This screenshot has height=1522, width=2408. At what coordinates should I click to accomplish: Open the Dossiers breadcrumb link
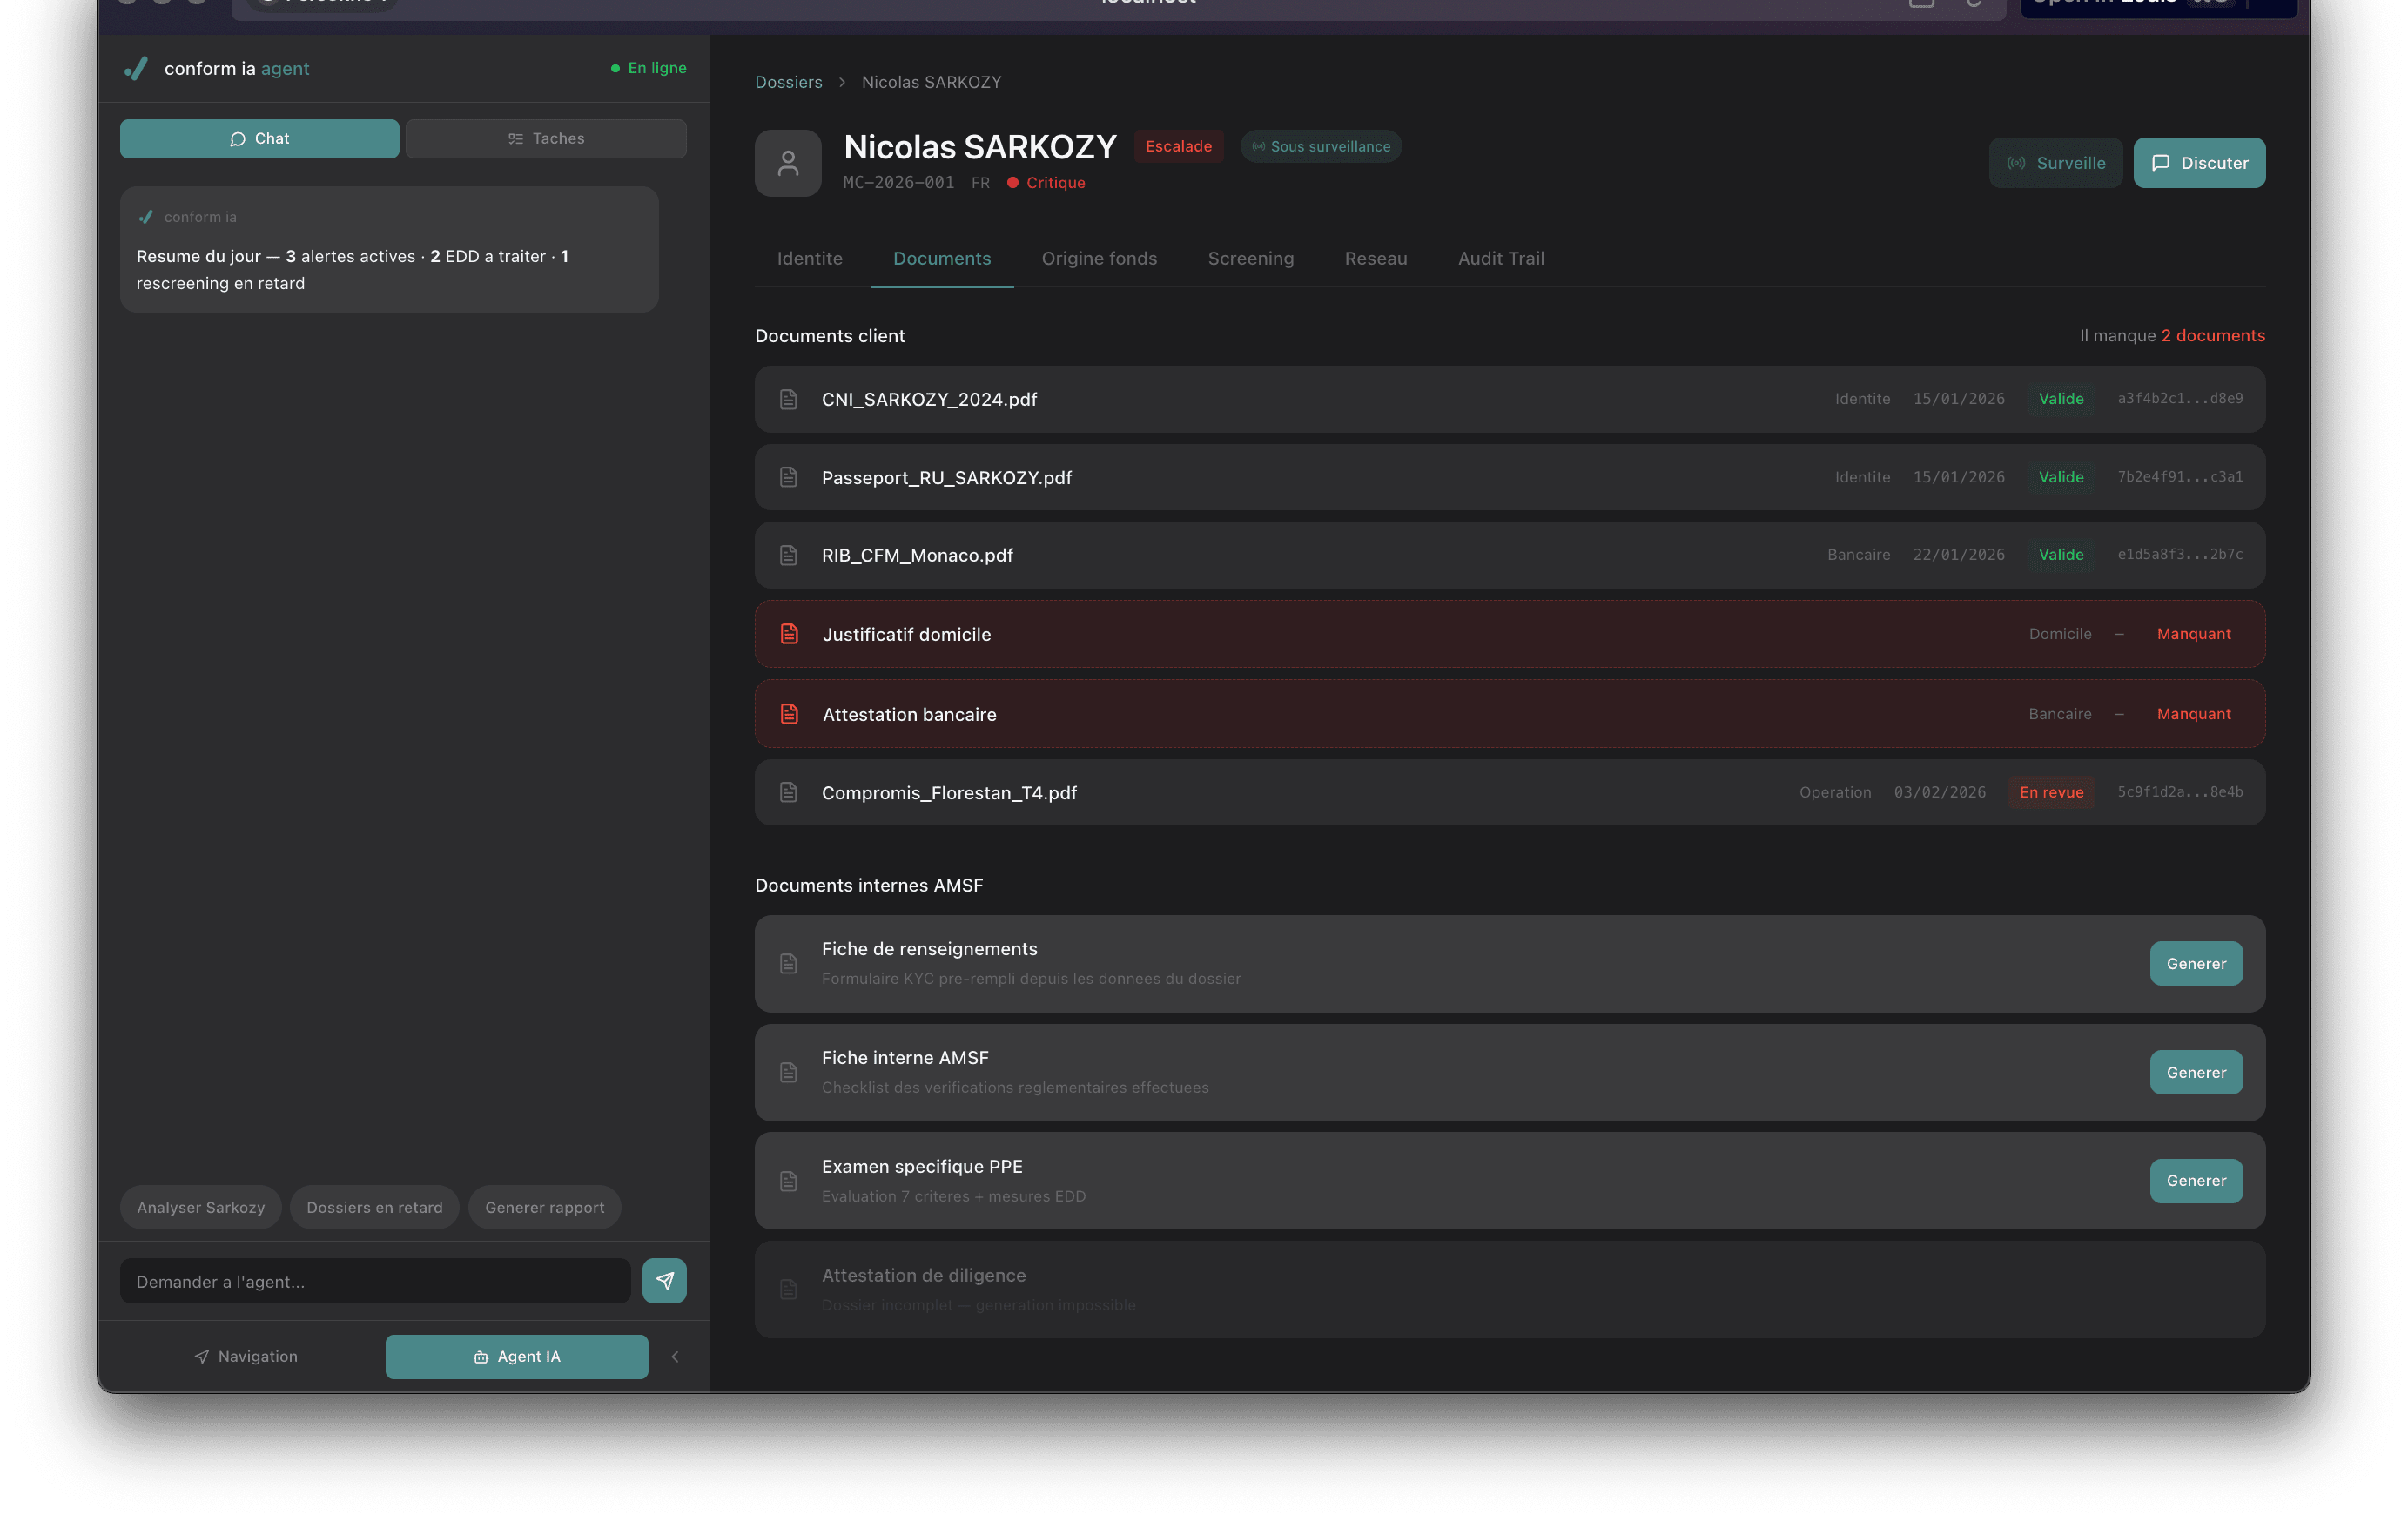[x=788, y=82]
